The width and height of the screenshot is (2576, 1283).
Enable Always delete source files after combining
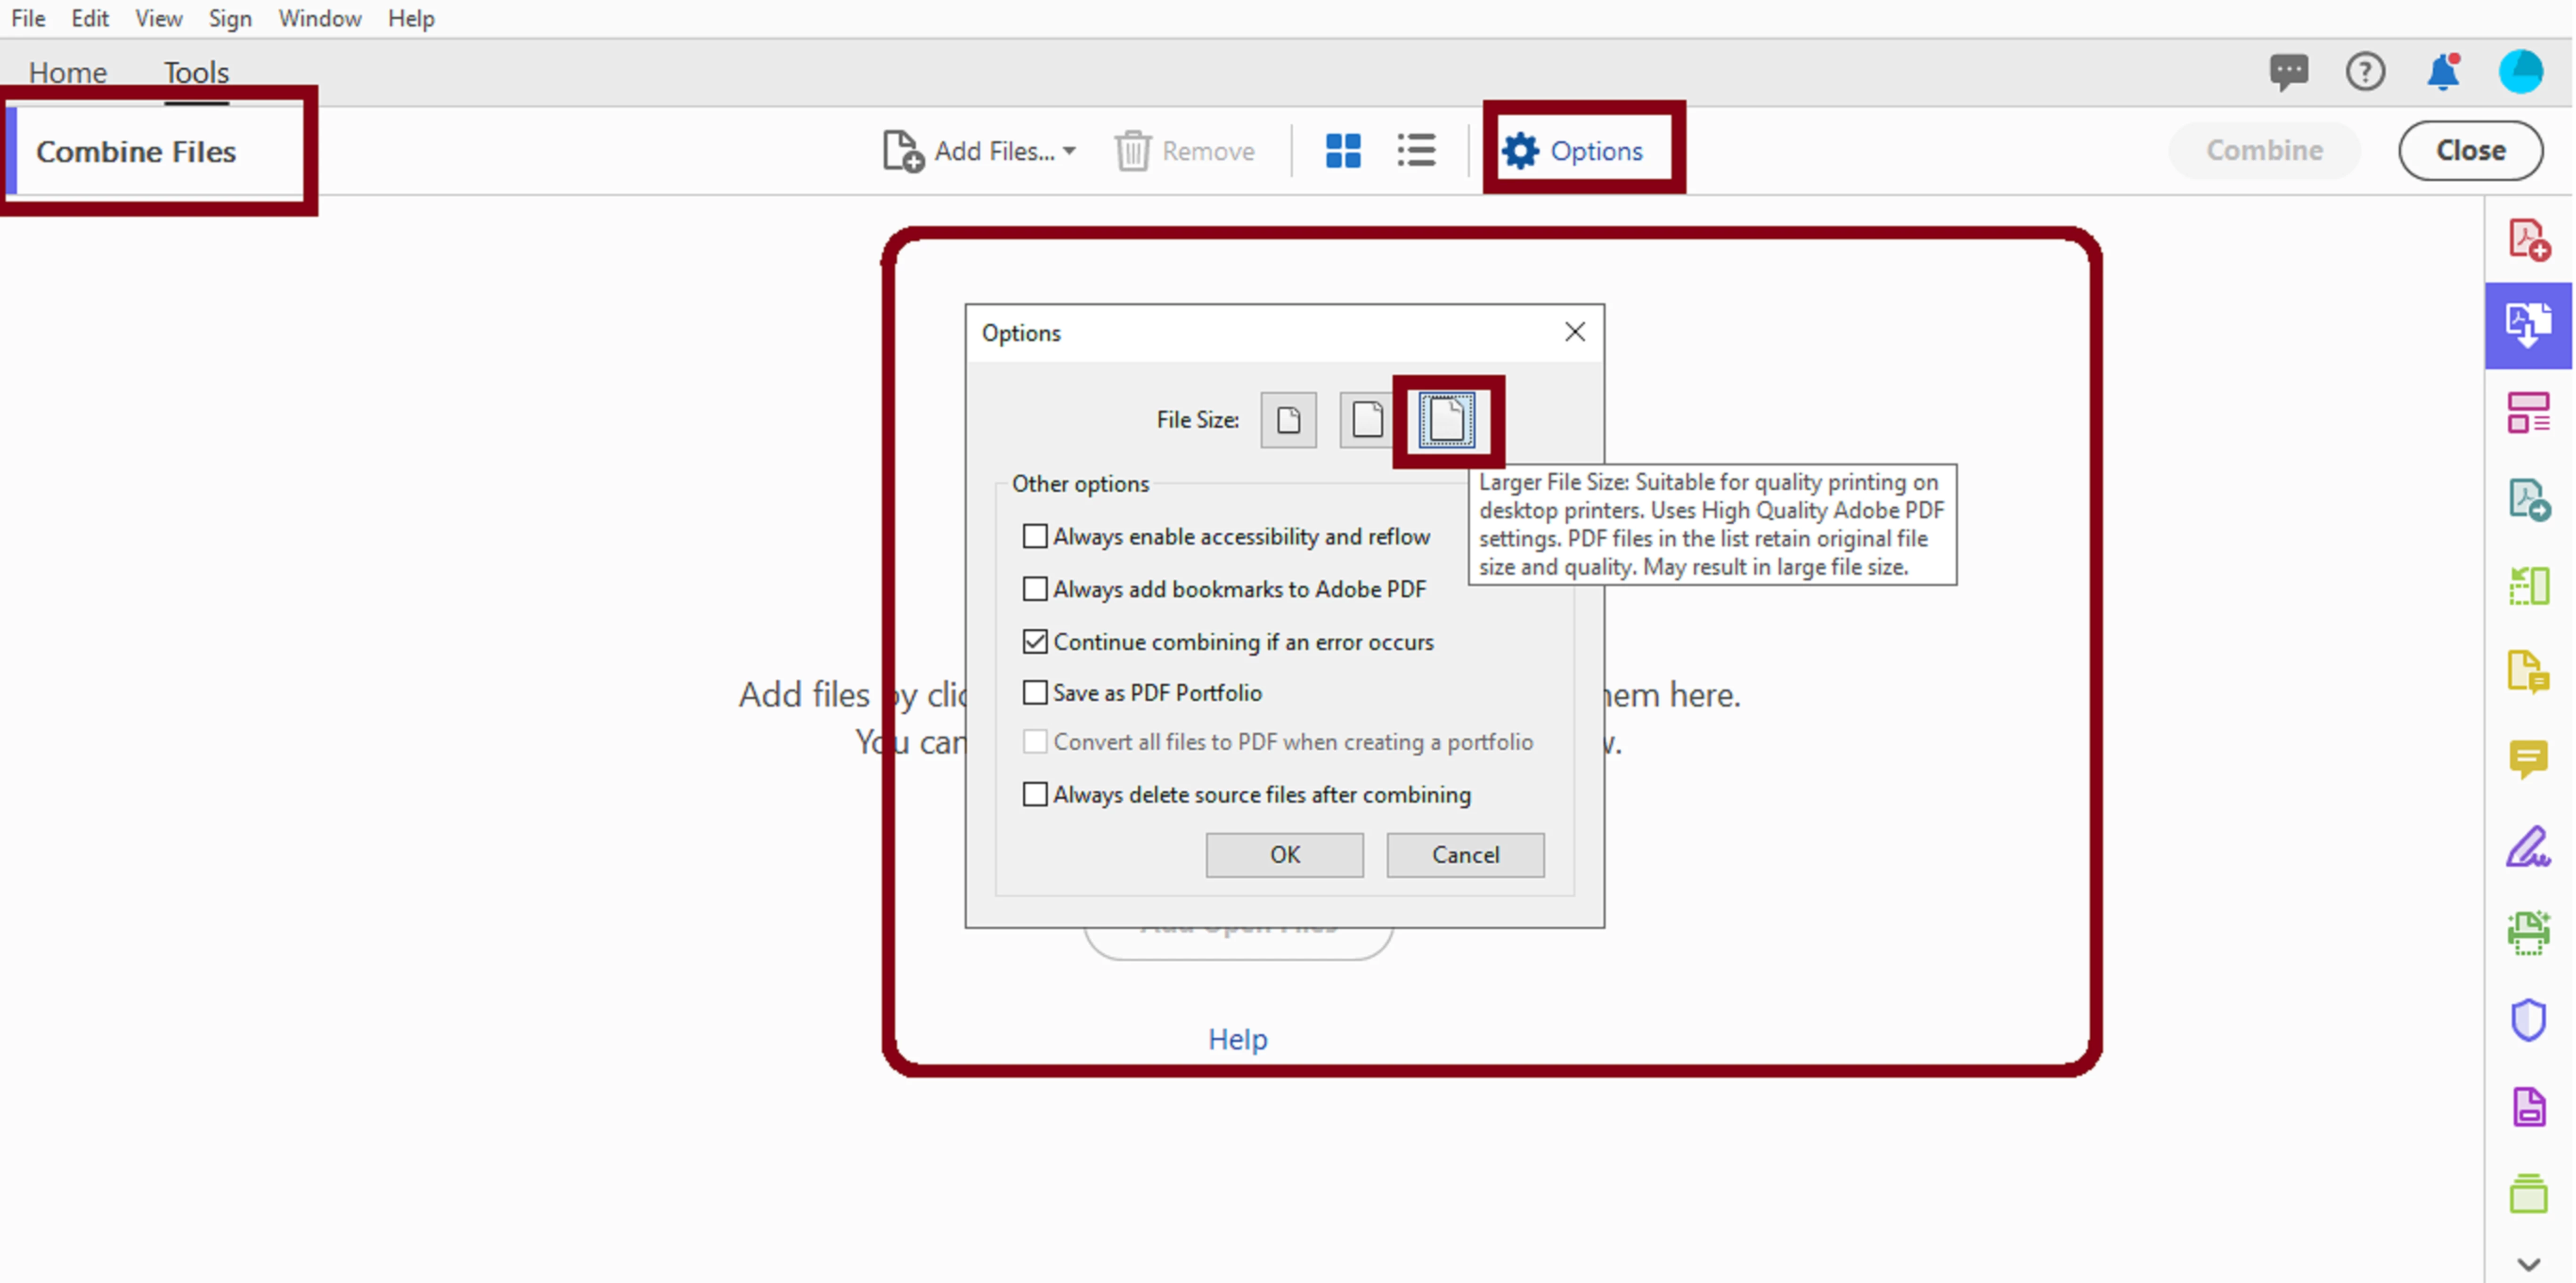(x=1035, y=794)
